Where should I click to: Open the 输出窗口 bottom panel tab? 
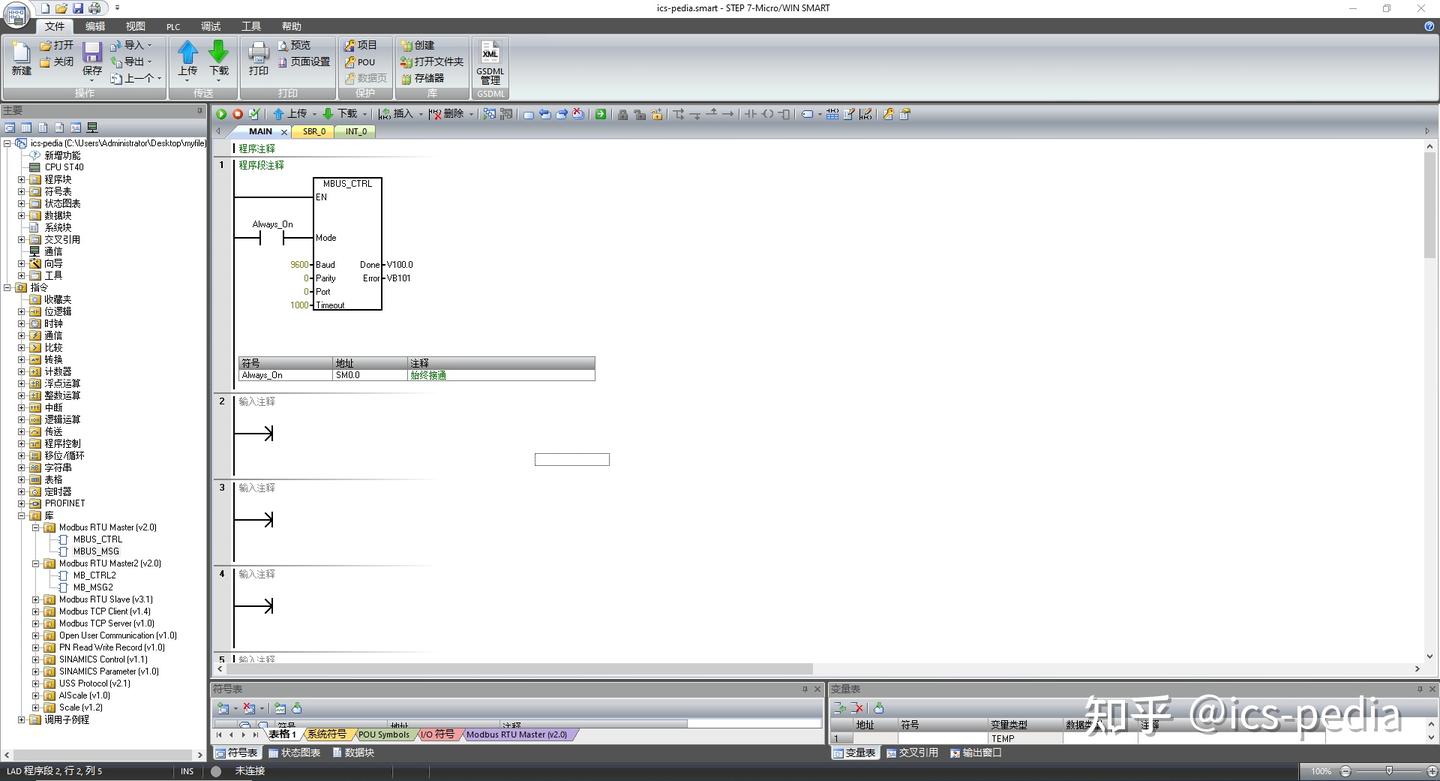tap(975, 753)
